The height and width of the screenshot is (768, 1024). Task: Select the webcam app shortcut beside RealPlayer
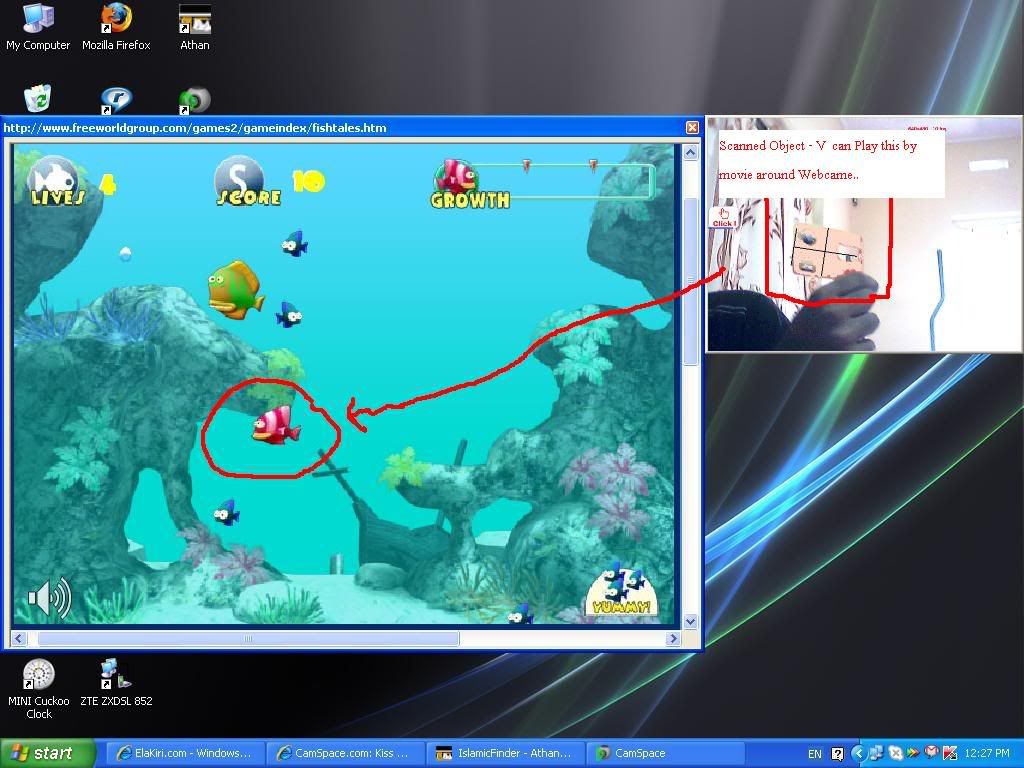195,100
